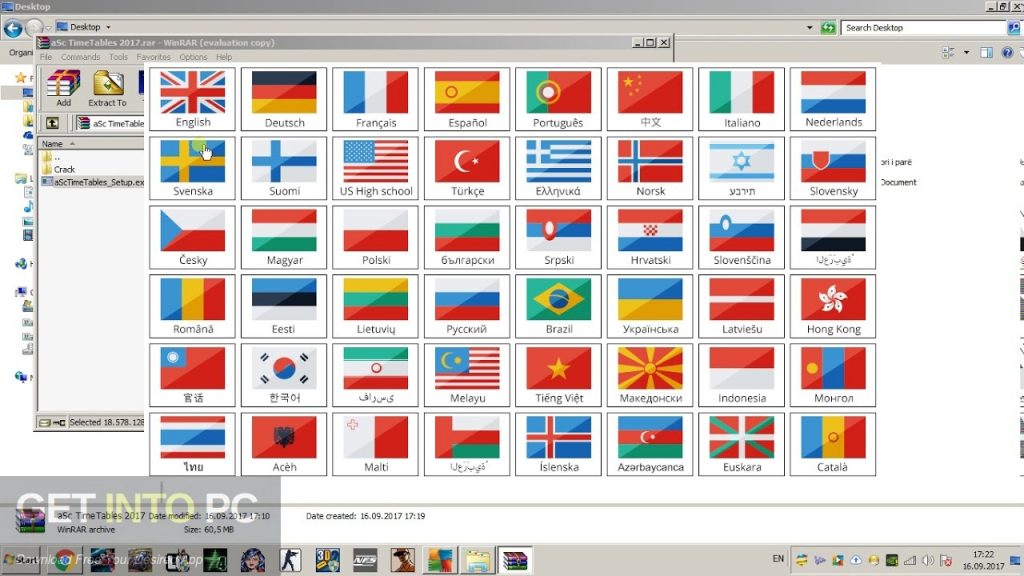
Task: Choose Deutsch language flag
Action: [284, 99]
